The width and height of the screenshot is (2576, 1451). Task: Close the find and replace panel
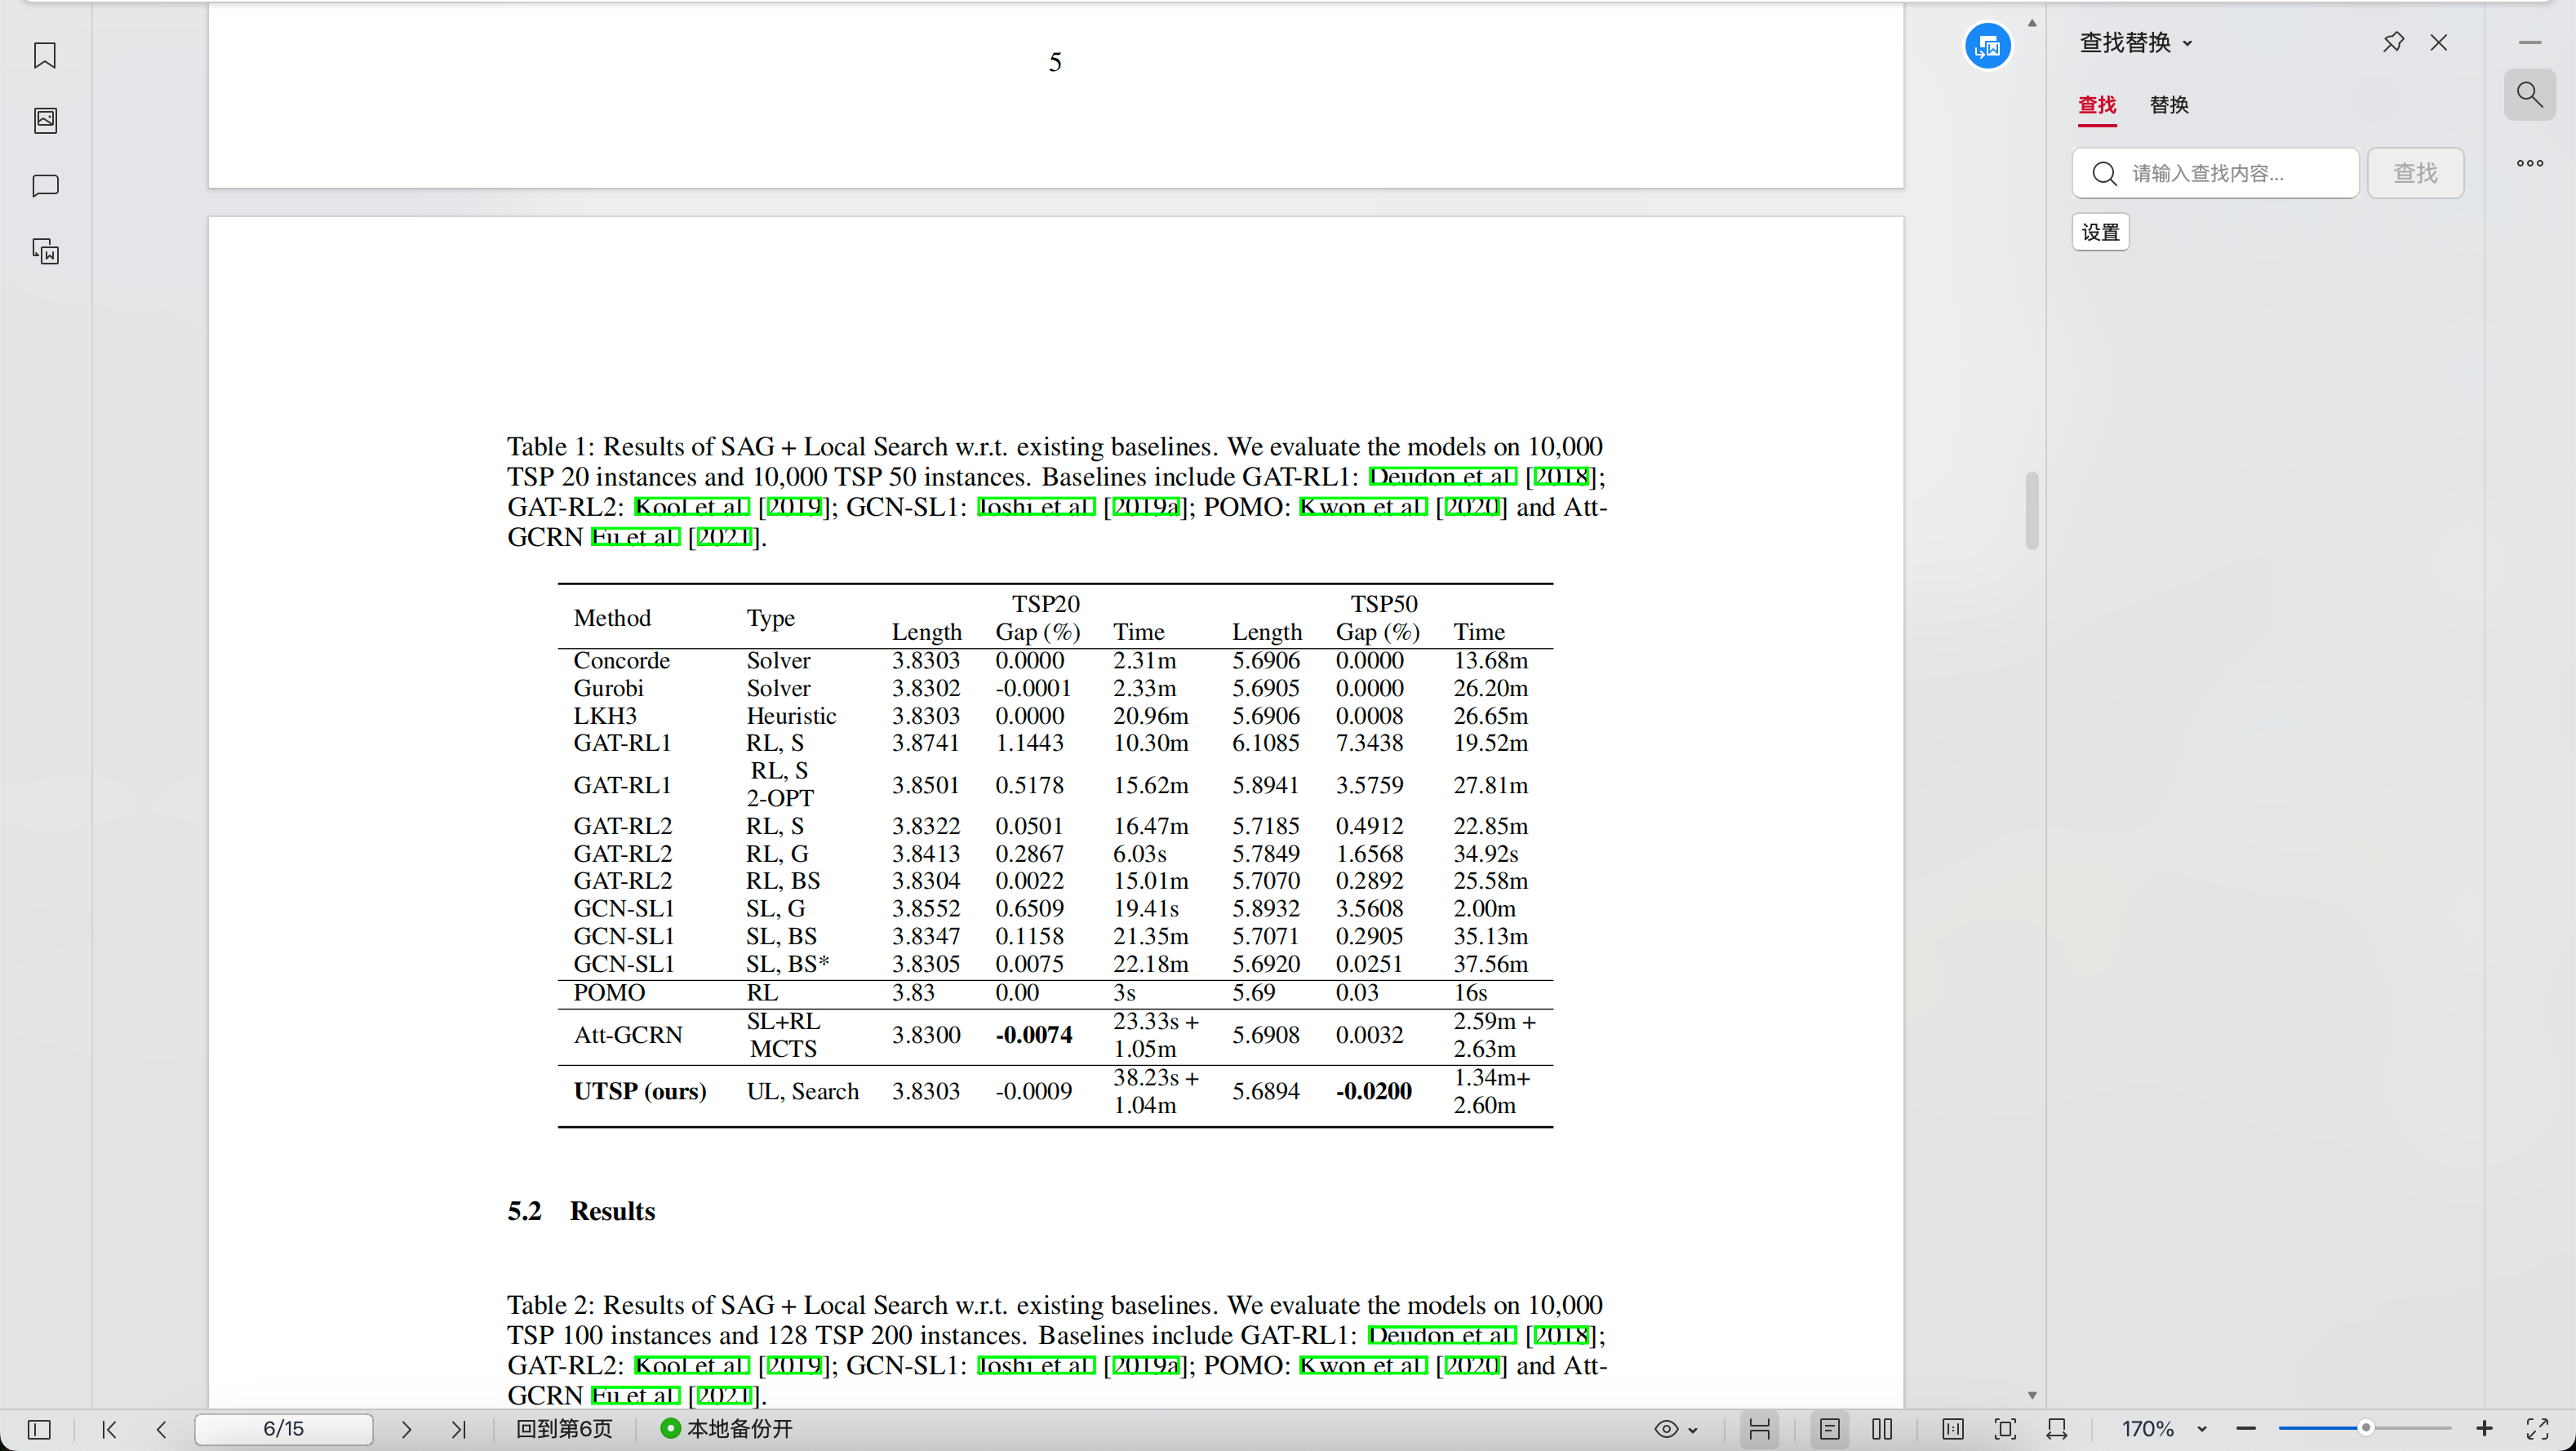2438,42
